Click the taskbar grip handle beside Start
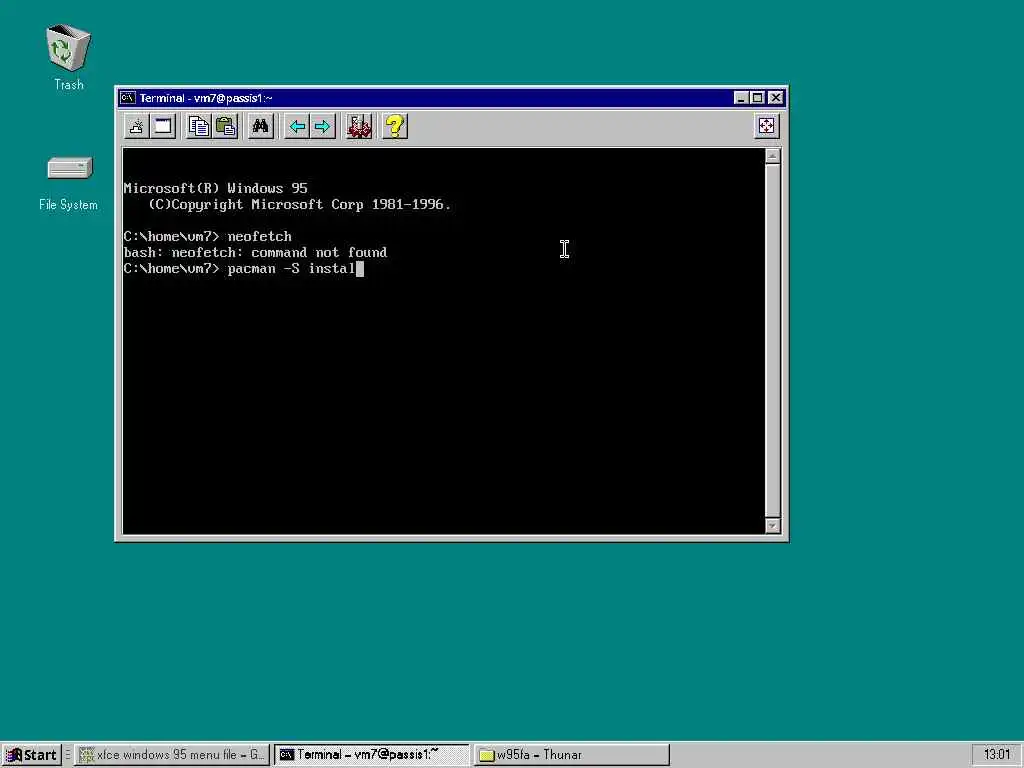 67,755
